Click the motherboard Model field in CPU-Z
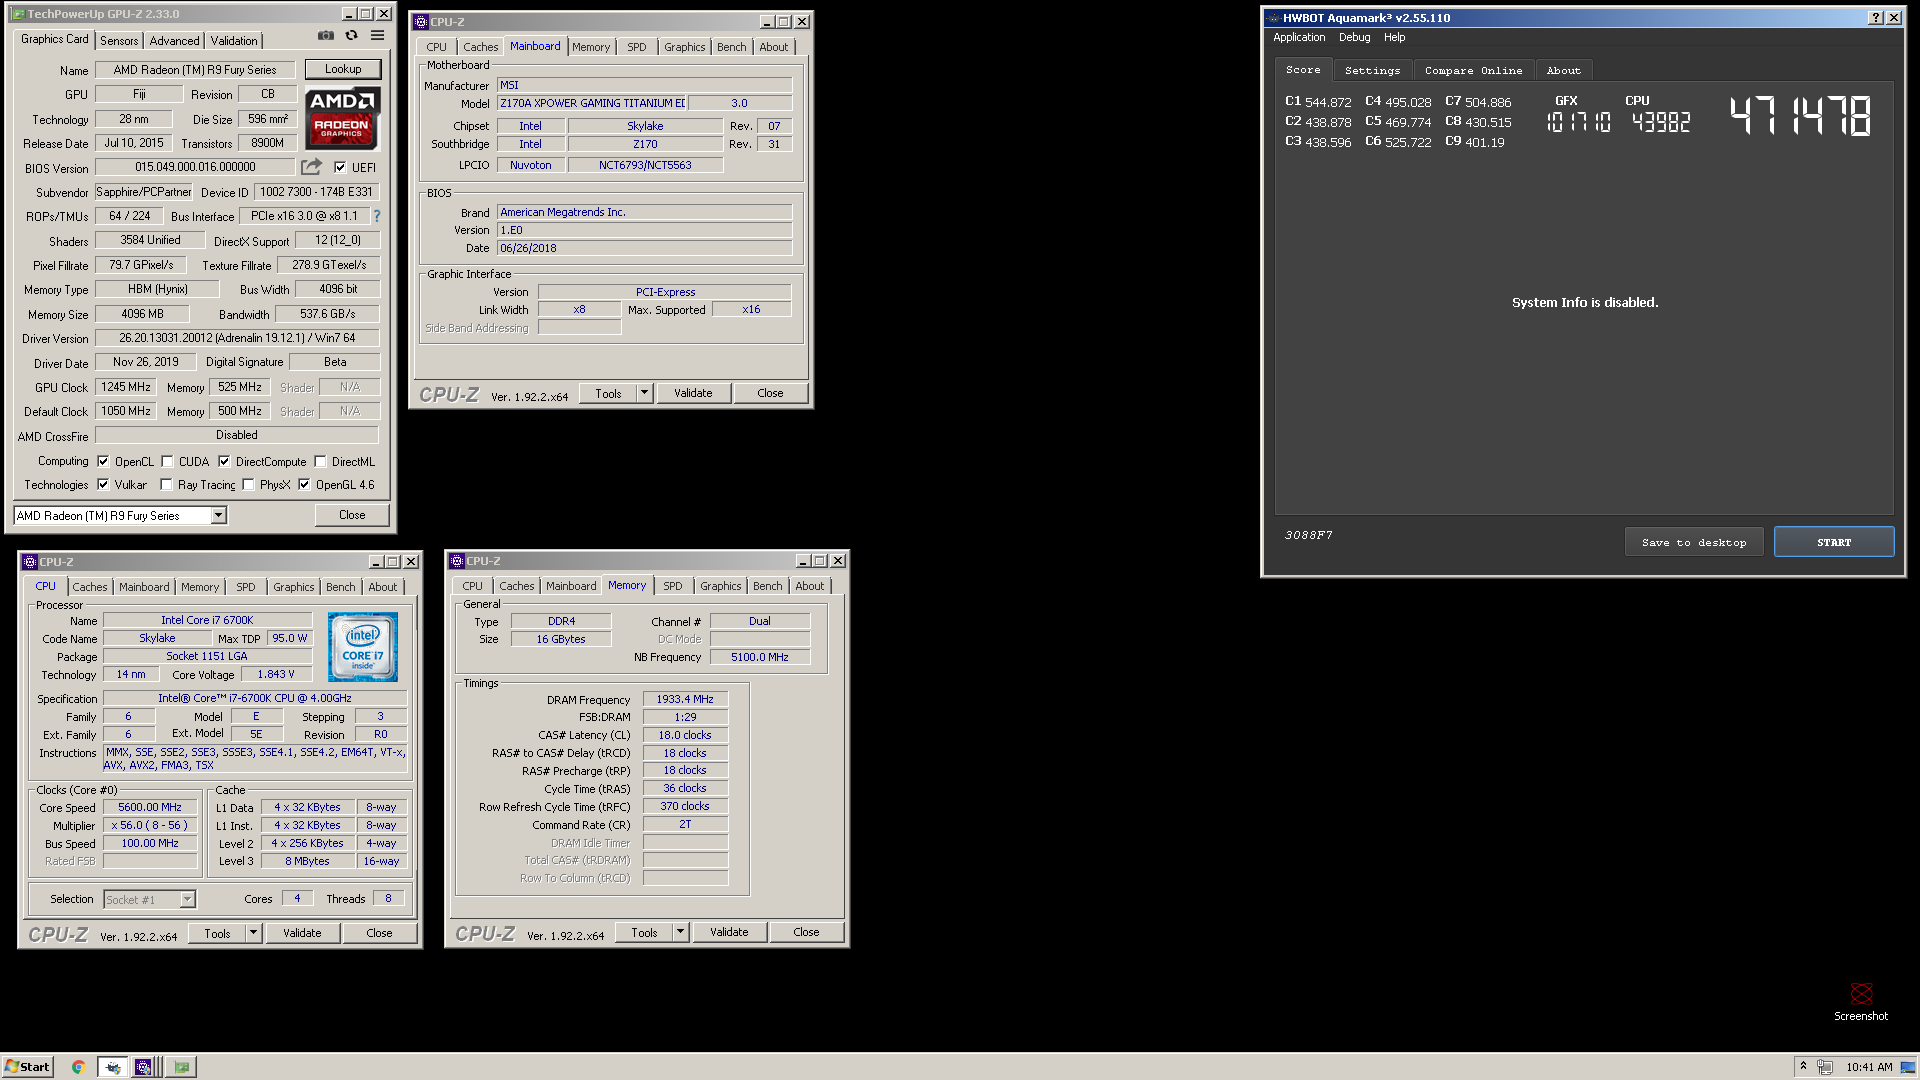This screenshot has height=1080, width=1920. (592, 103)
